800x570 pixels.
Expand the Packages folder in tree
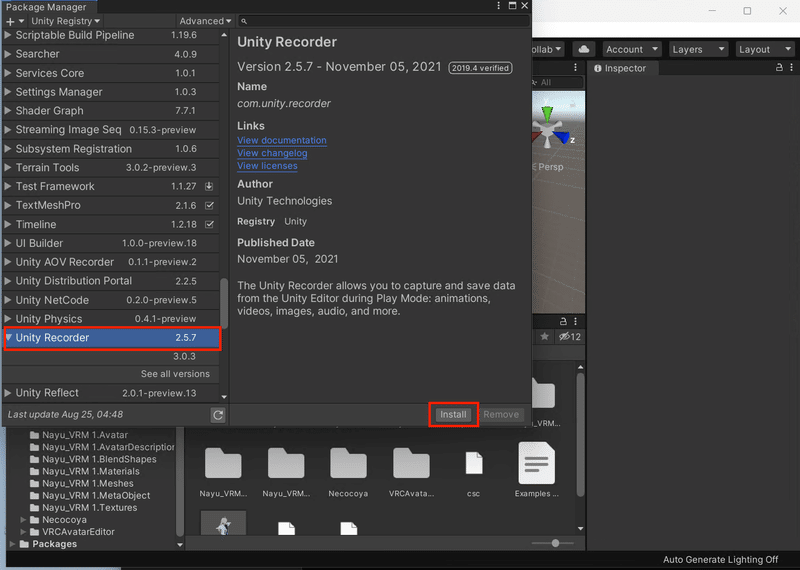(13, 544)
